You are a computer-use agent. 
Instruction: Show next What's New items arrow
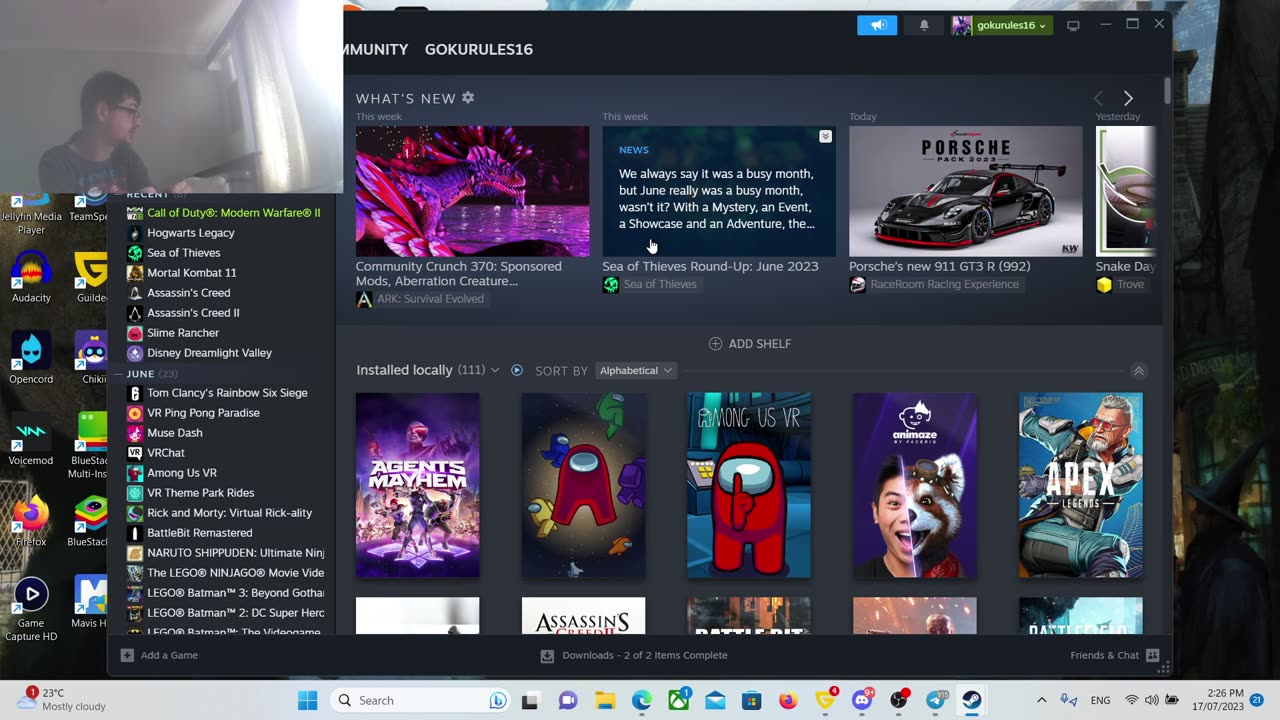[x=1128, y=98]
